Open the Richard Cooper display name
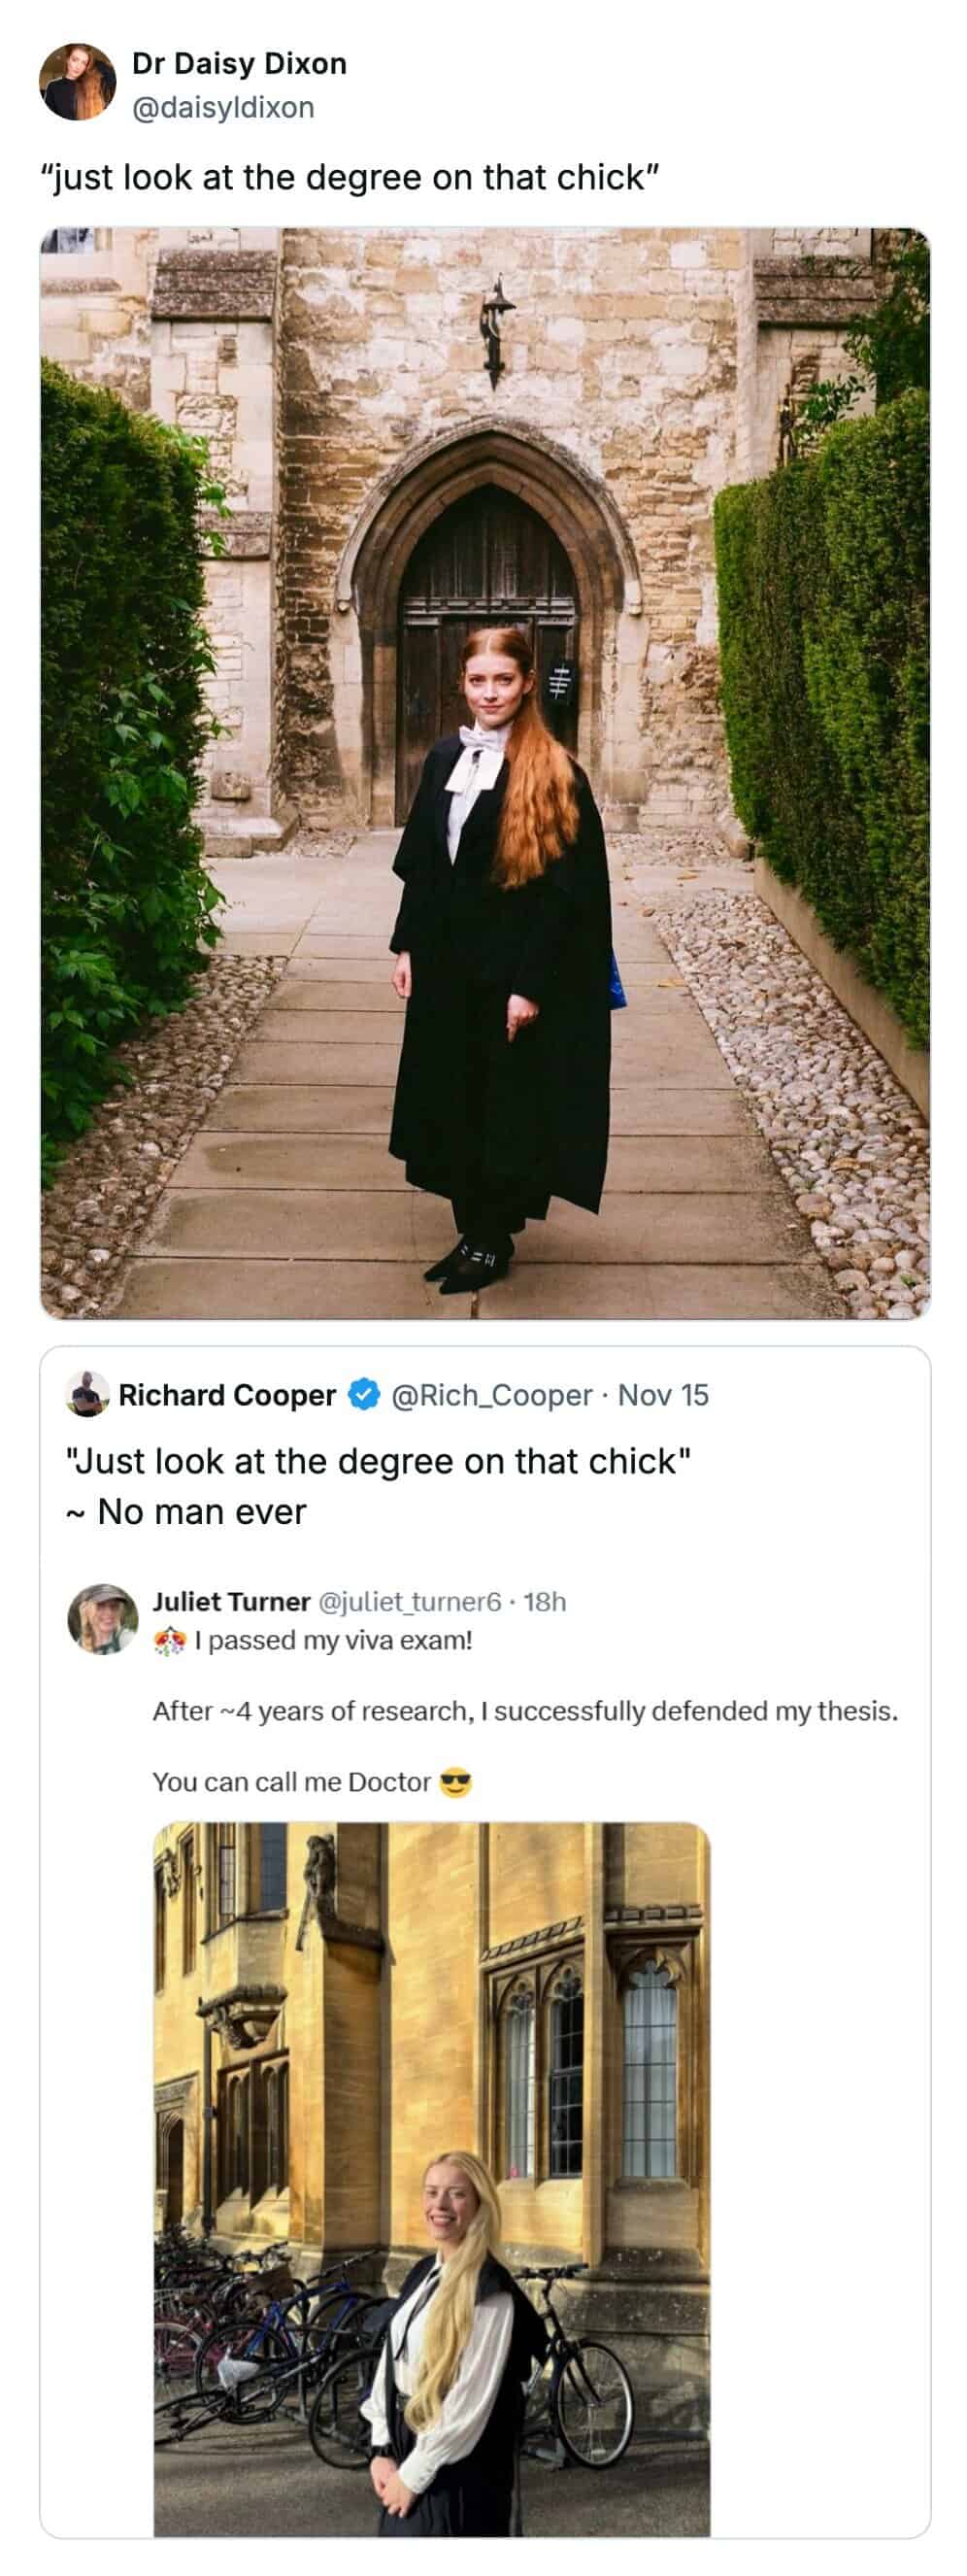This screenshot has height=2576, width=967. coord(227,1395)
